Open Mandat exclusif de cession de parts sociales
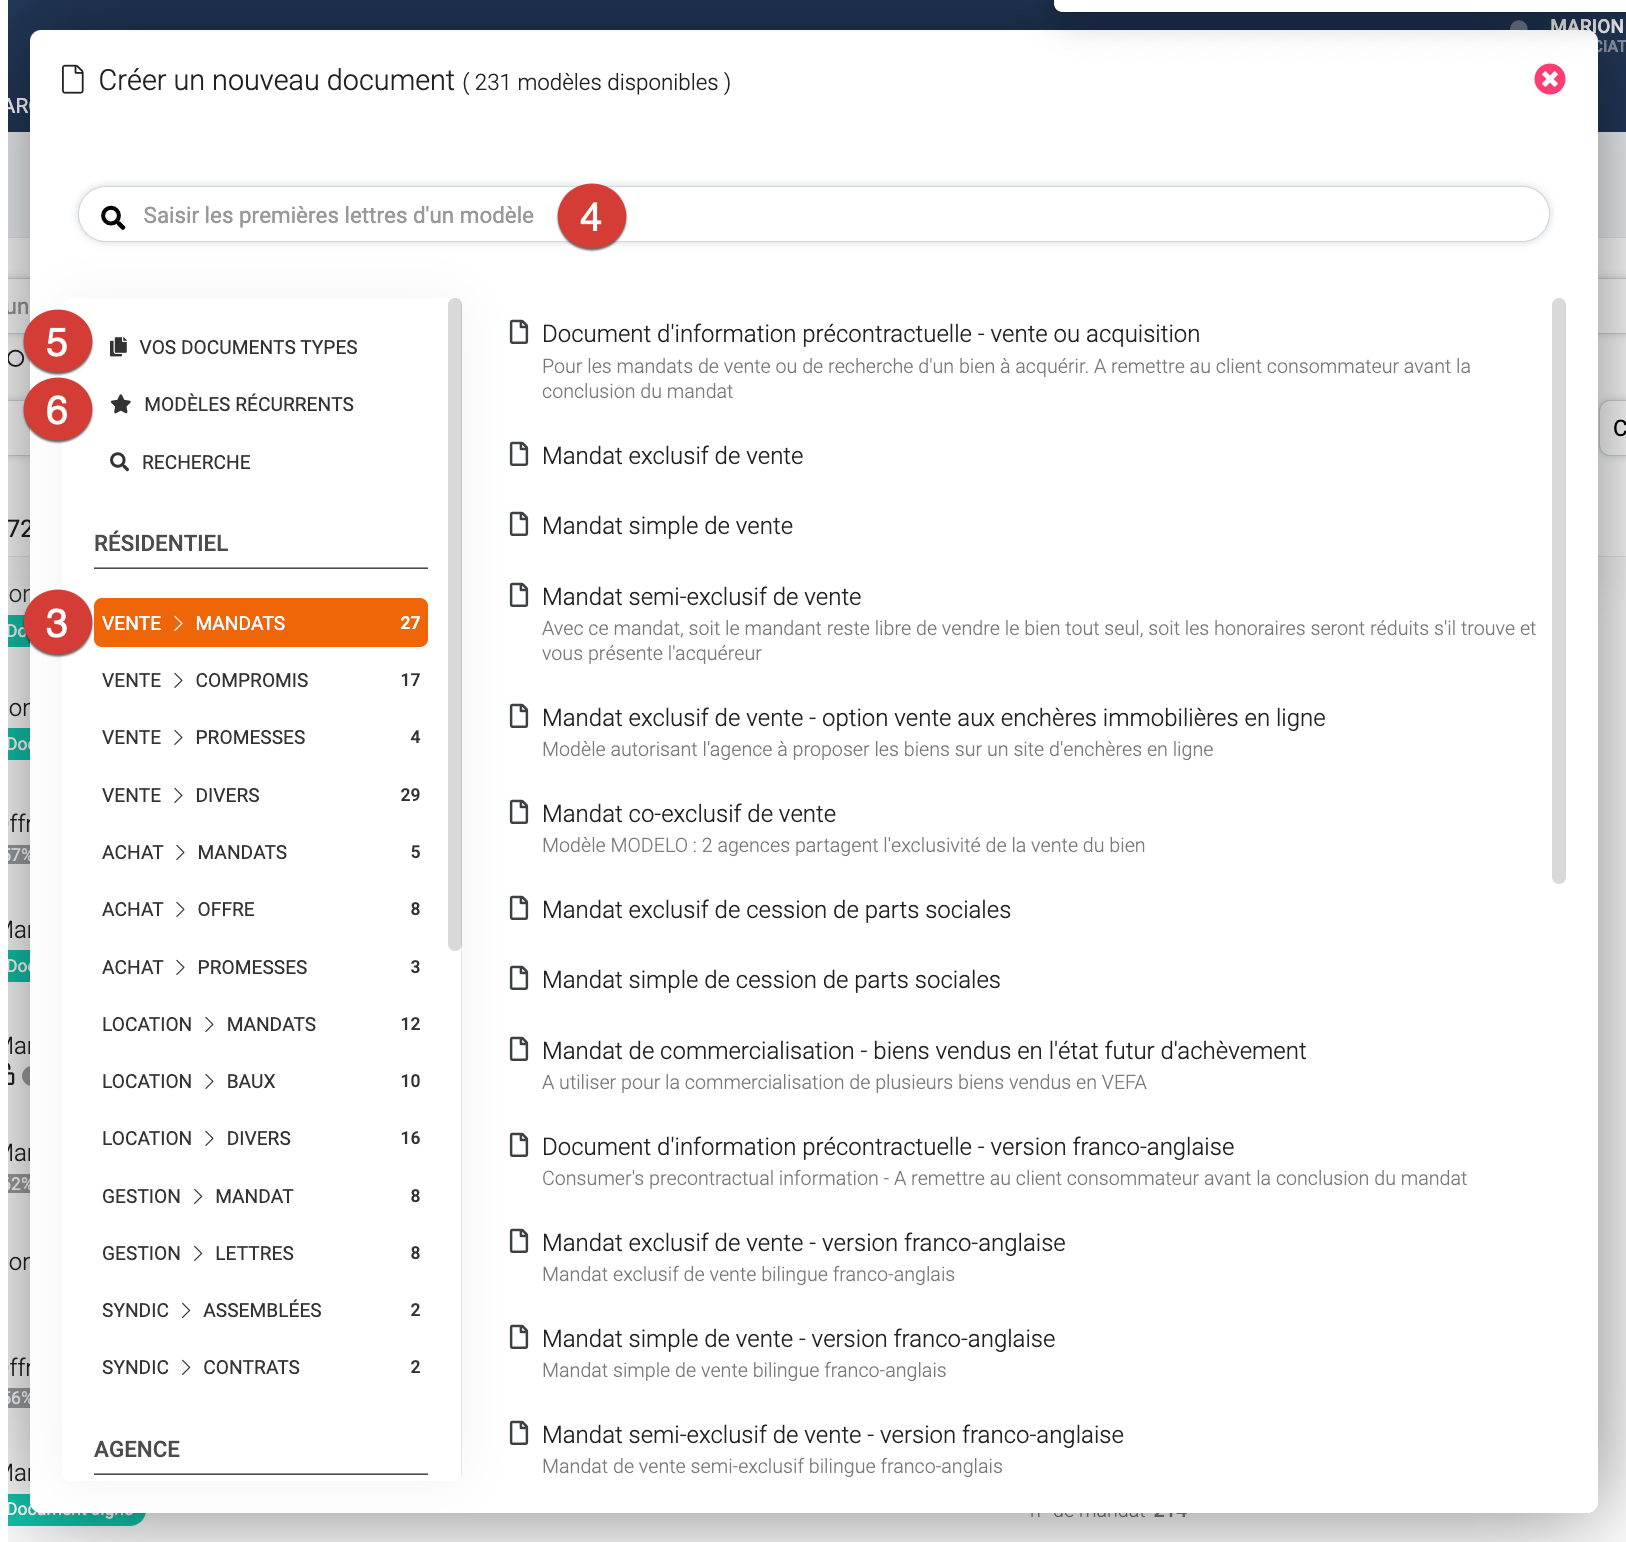This screenshot has height=1542, width=1626. coord(776,910)
